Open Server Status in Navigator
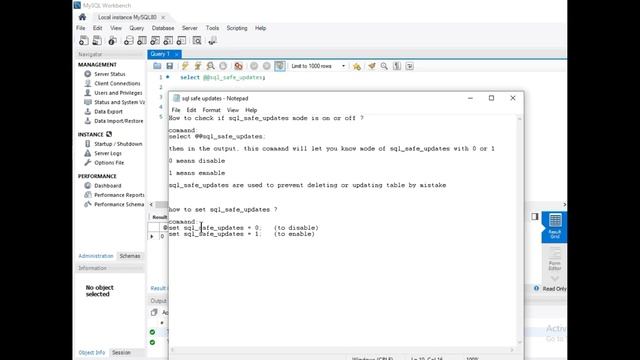 point(109,74)
